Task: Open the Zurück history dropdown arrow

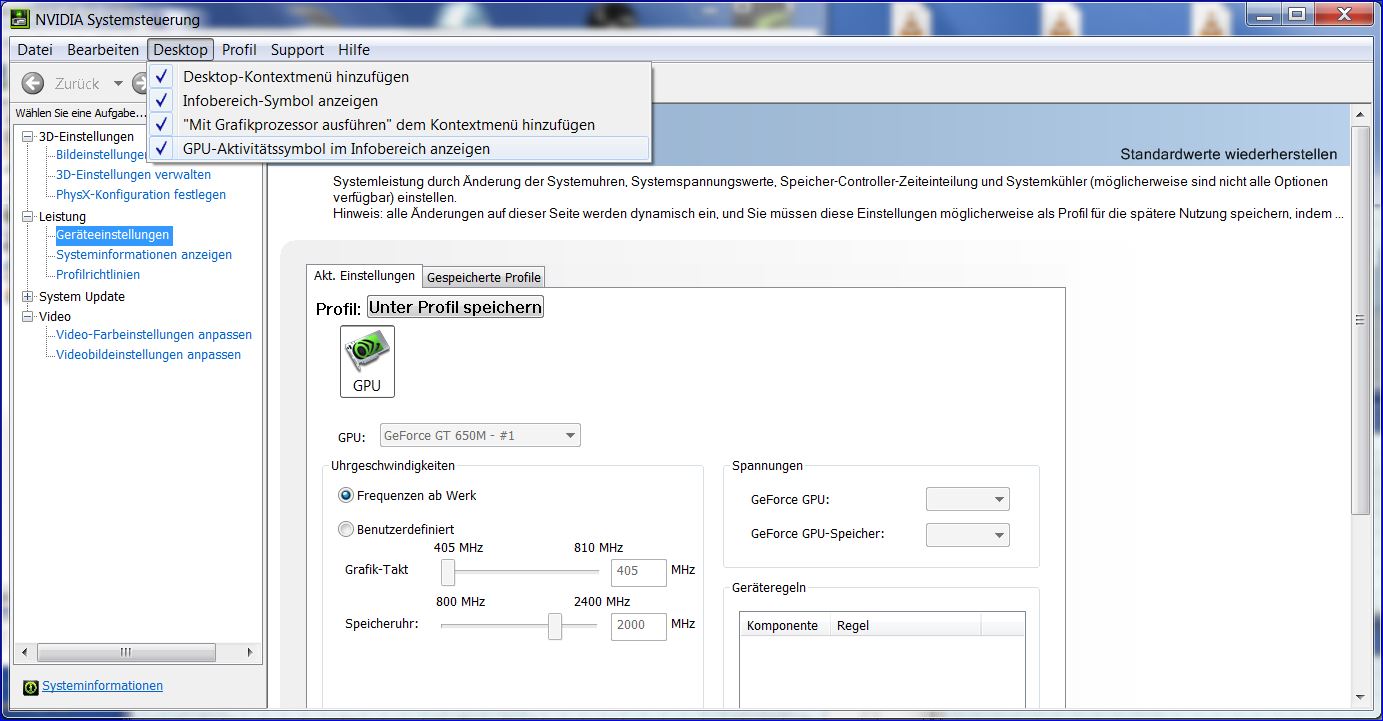Action: point(118,84)
